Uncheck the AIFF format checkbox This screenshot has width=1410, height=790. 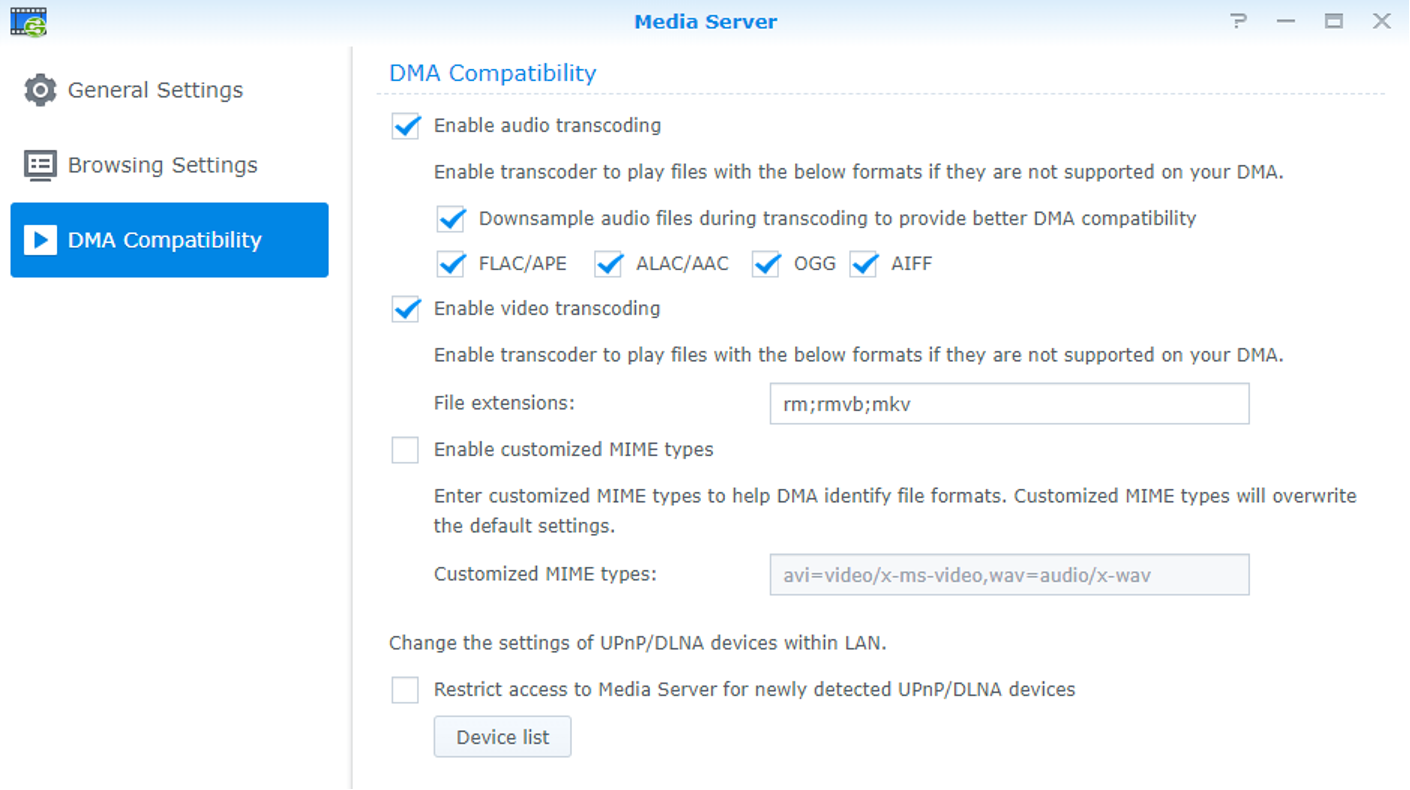(863, 264)
